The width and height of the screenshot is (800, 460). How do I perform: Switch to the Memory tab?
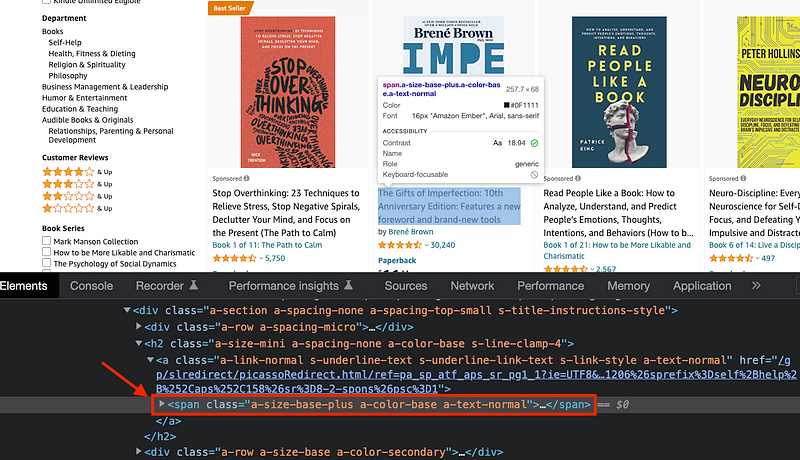tap(628, 286)
